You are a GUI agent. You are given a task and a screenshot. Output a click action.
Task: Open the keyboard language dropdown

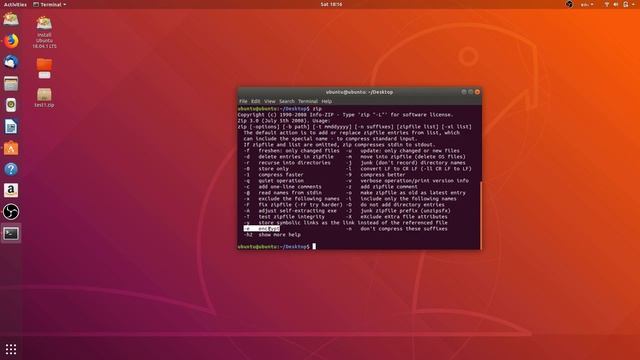click(x=587, y=4)
